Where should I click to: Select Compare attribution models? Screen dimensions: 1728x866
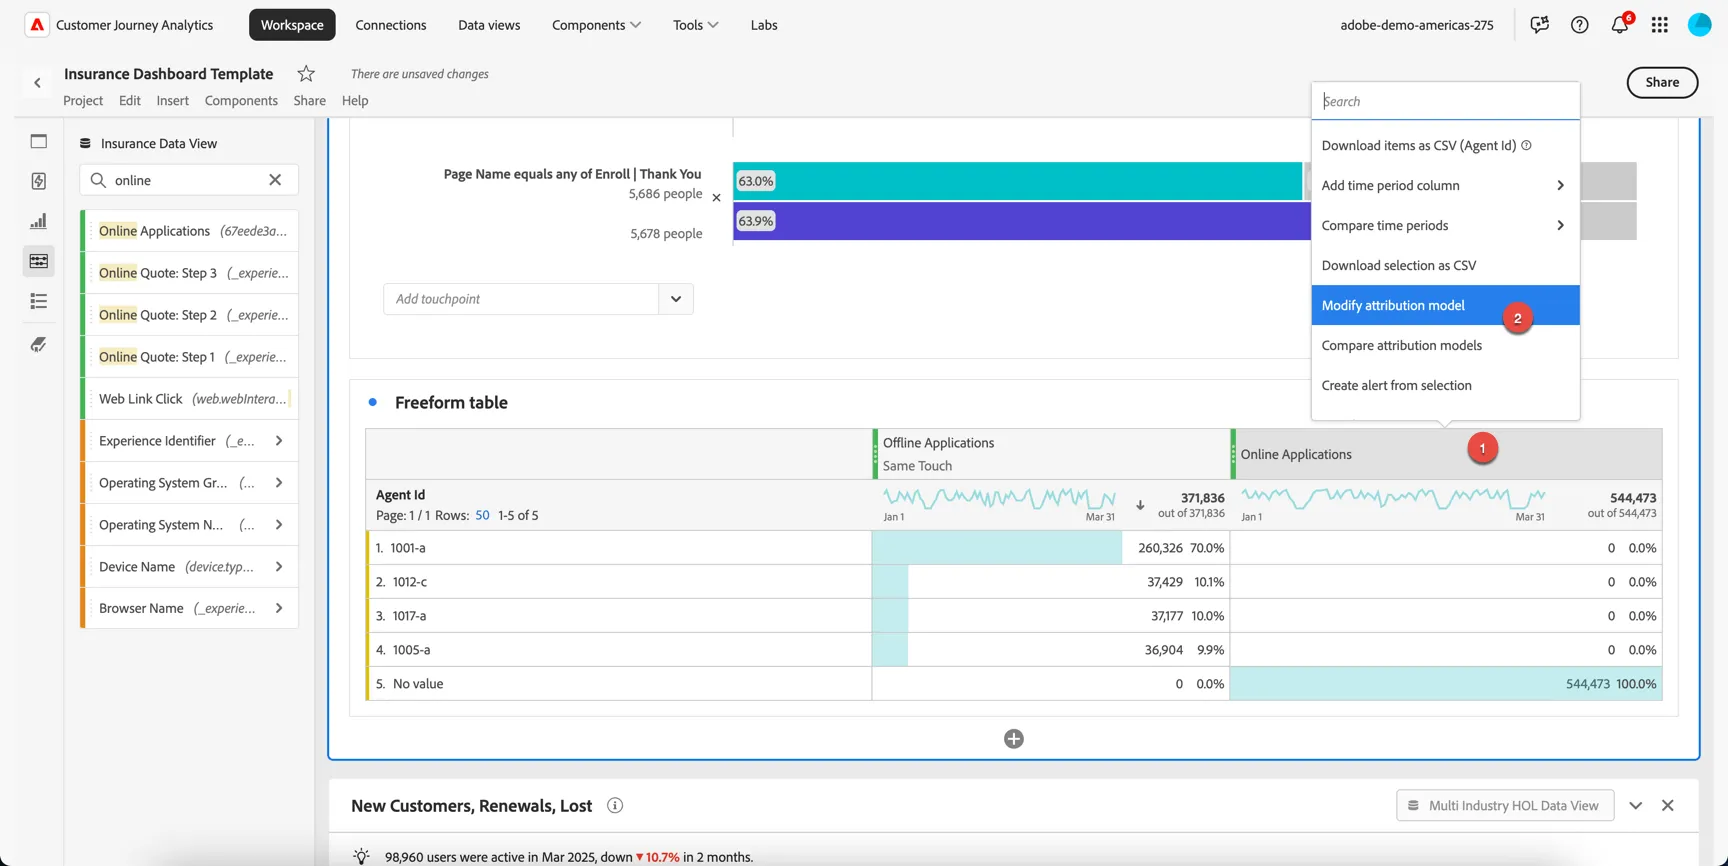1445,345
